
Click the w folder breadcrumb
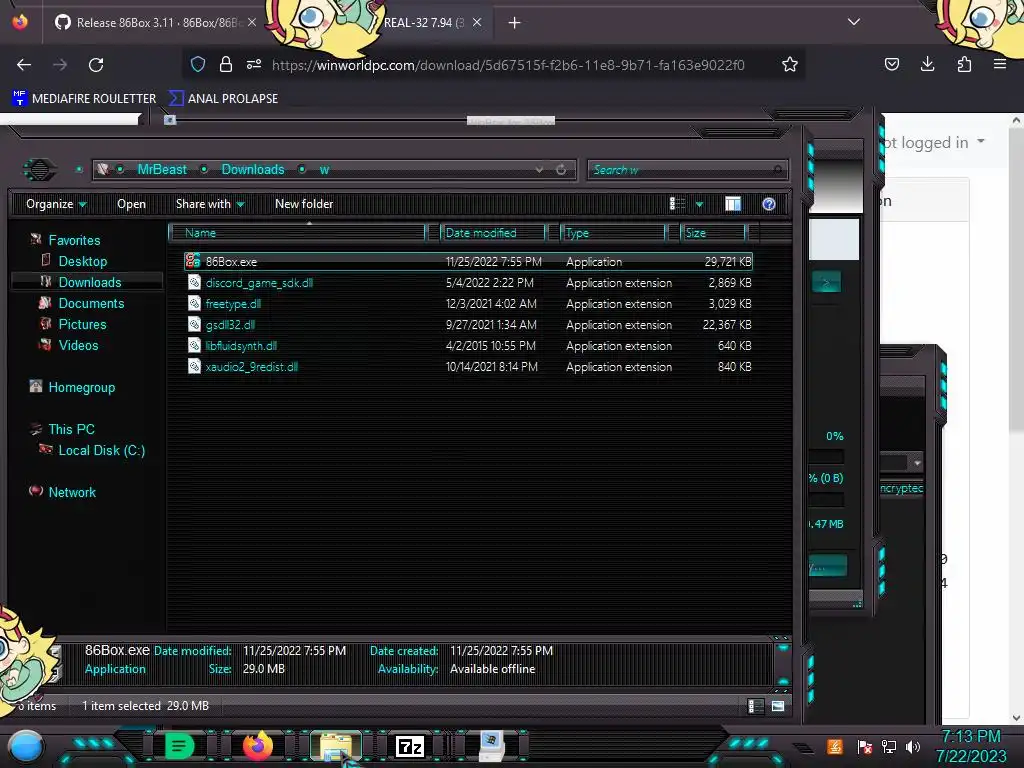pos(324,170)
